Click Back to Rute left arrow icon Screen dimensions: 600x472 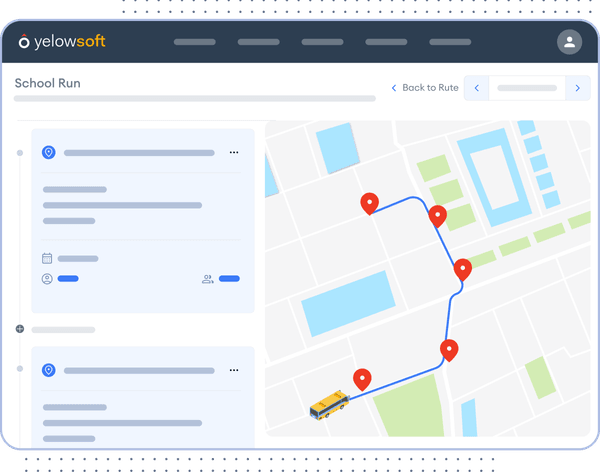pyautogui.click(x=394, y=88)
